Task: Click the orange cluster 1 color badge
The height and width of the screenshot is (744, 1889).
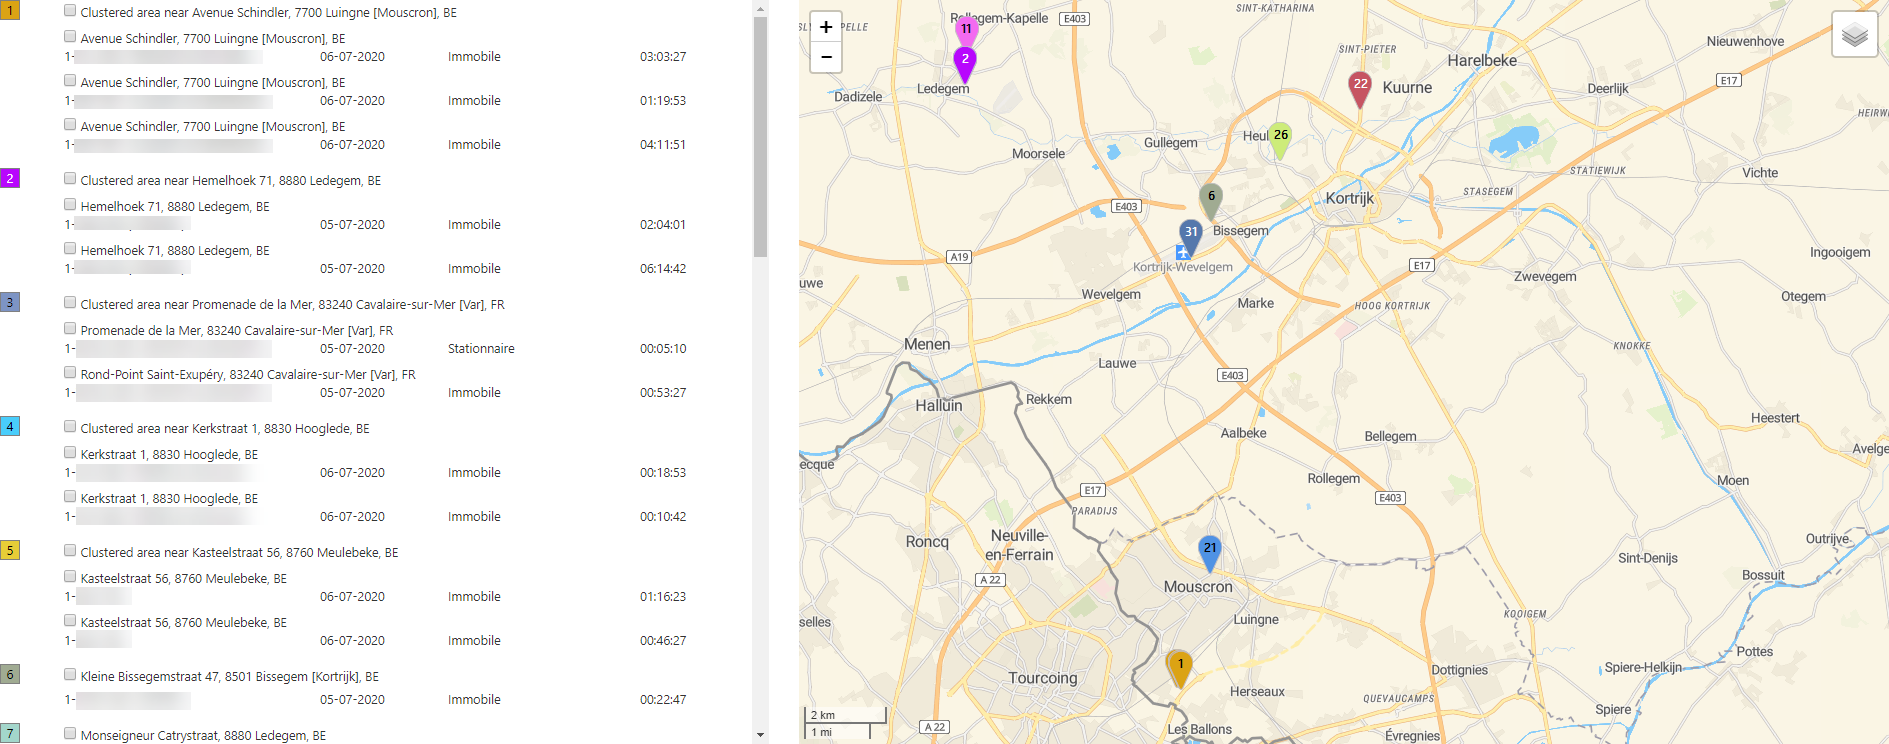Action: (10, 10)
